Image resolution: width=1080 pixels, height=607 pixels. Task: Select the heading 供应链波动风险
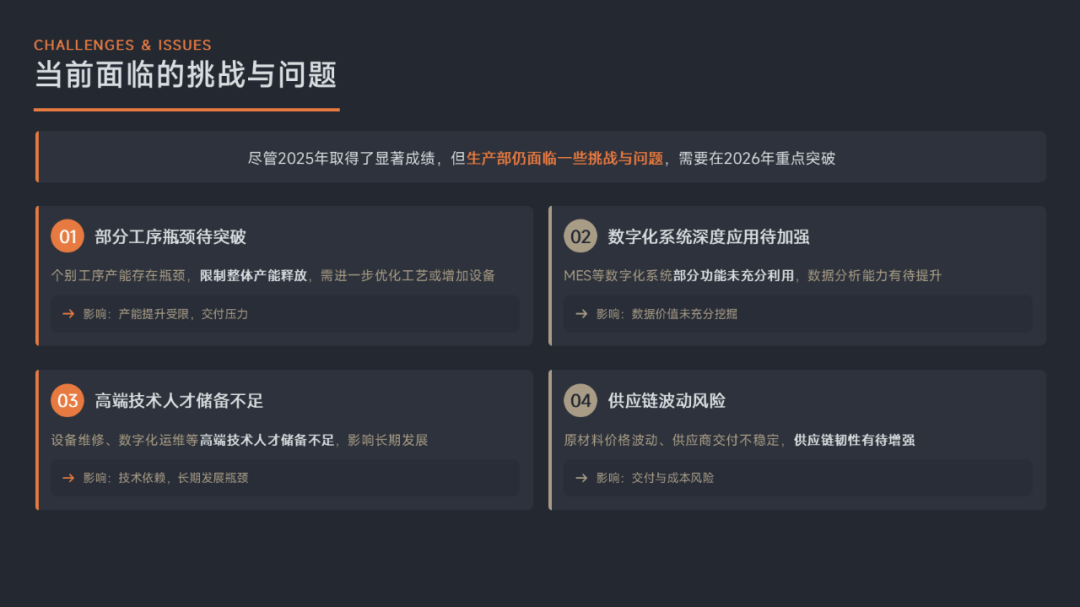click(x=666, y=401)
